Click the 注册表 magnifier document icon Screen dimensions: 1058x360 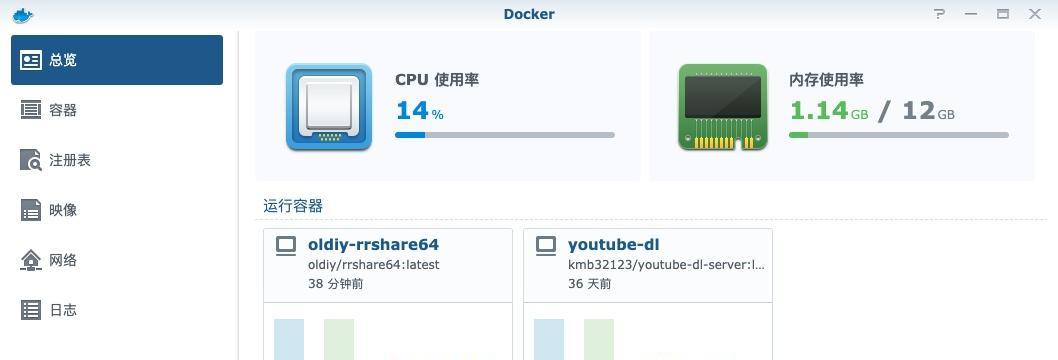31,160
